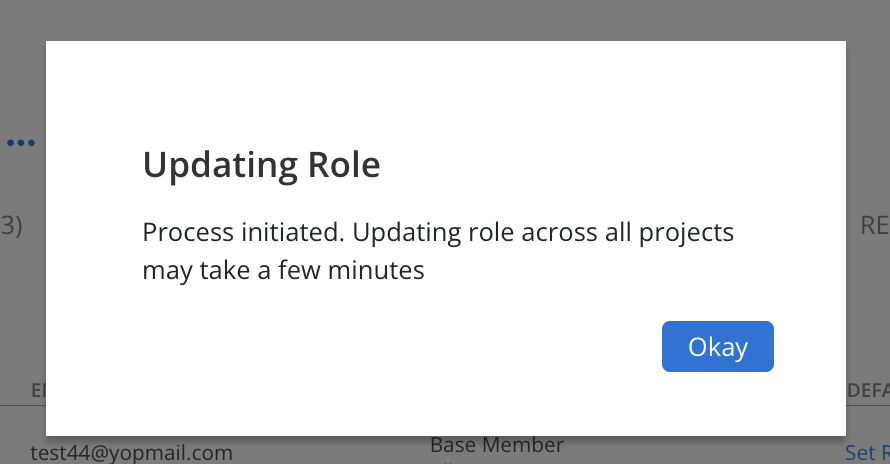The image size is (890, 464).
Task: Click the partially hidden RE label at right
Action: pos(875,225)
